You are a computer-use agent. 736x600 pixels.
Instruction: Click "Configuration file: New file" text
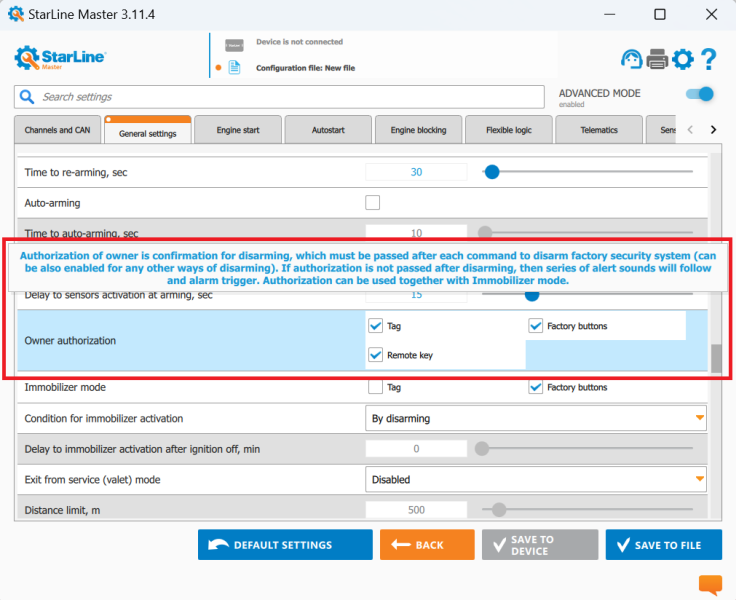click(305, 68)
